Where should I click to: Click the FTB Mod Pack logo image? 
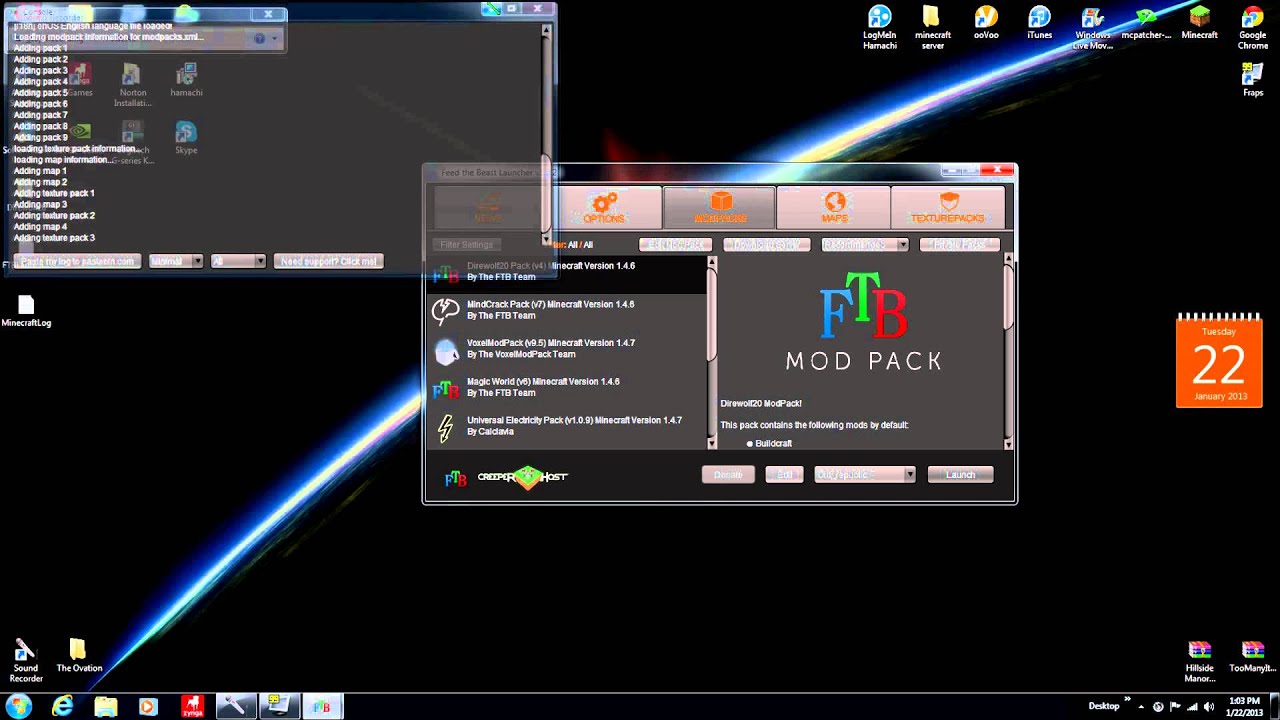click(863, 322)
